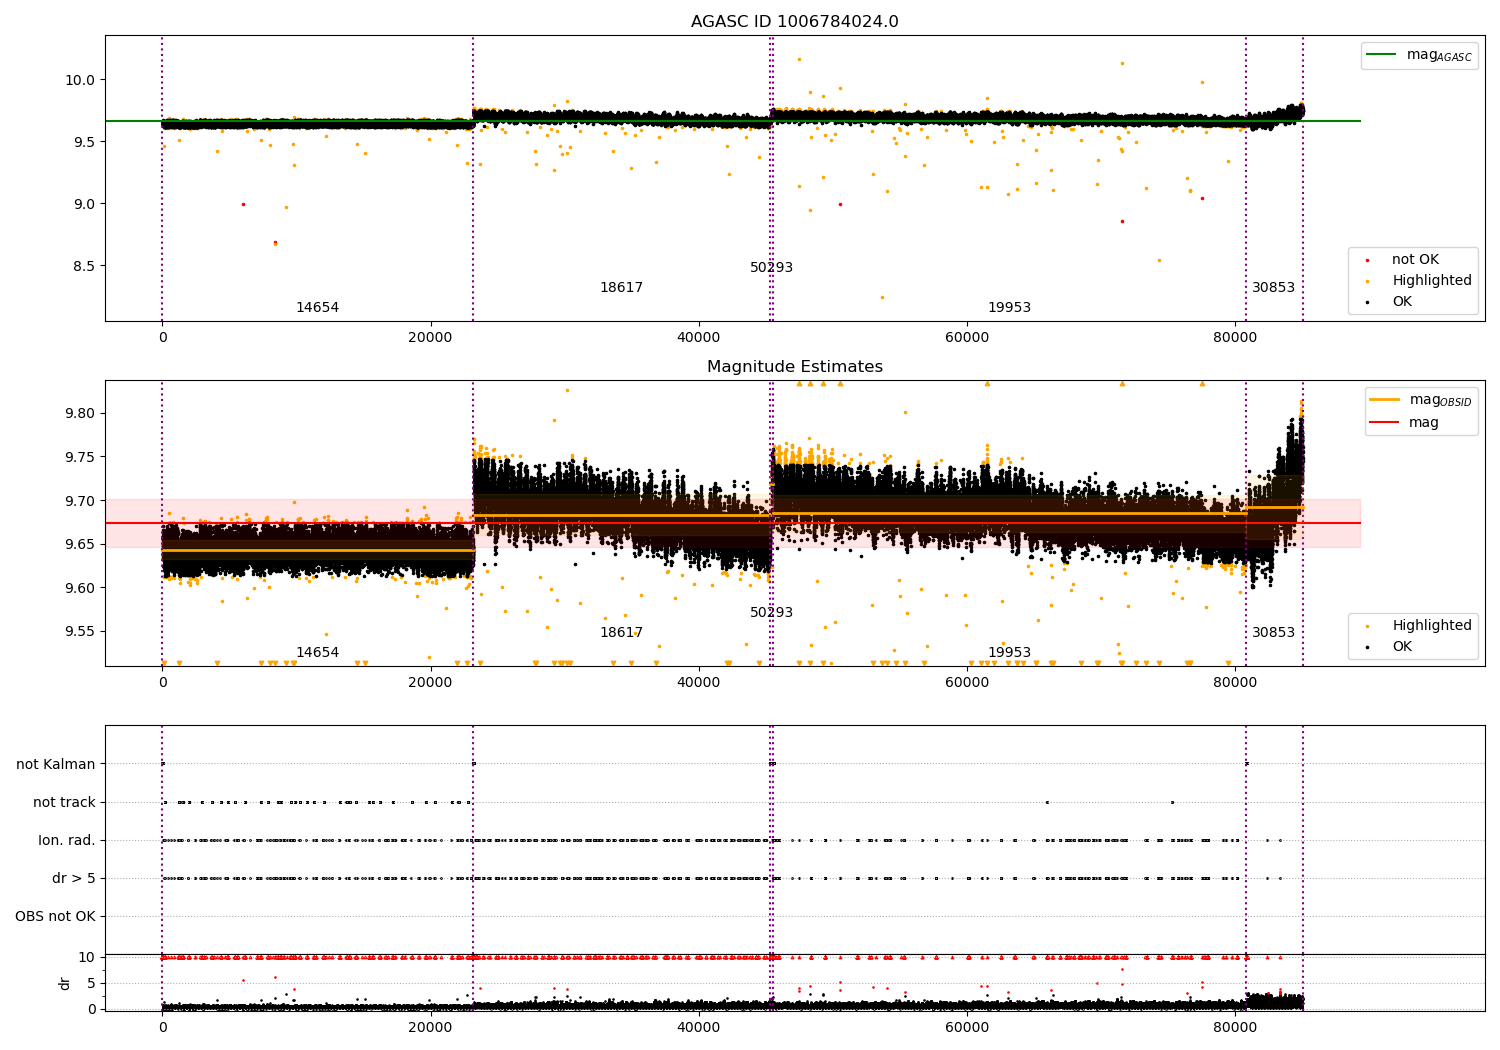Click OBSID label "14654" in AGASC ID plot
The image size is (1500, 1050).
(317, 308)
